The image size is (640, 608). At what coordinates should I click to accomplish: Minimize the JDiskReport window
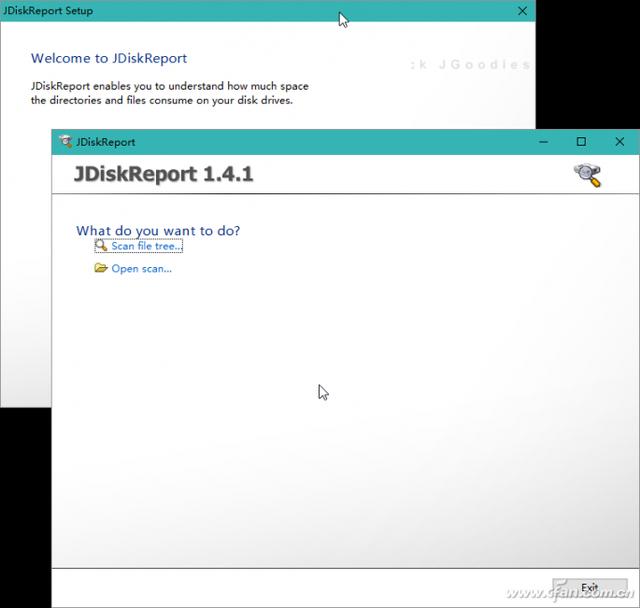point(543,142)
